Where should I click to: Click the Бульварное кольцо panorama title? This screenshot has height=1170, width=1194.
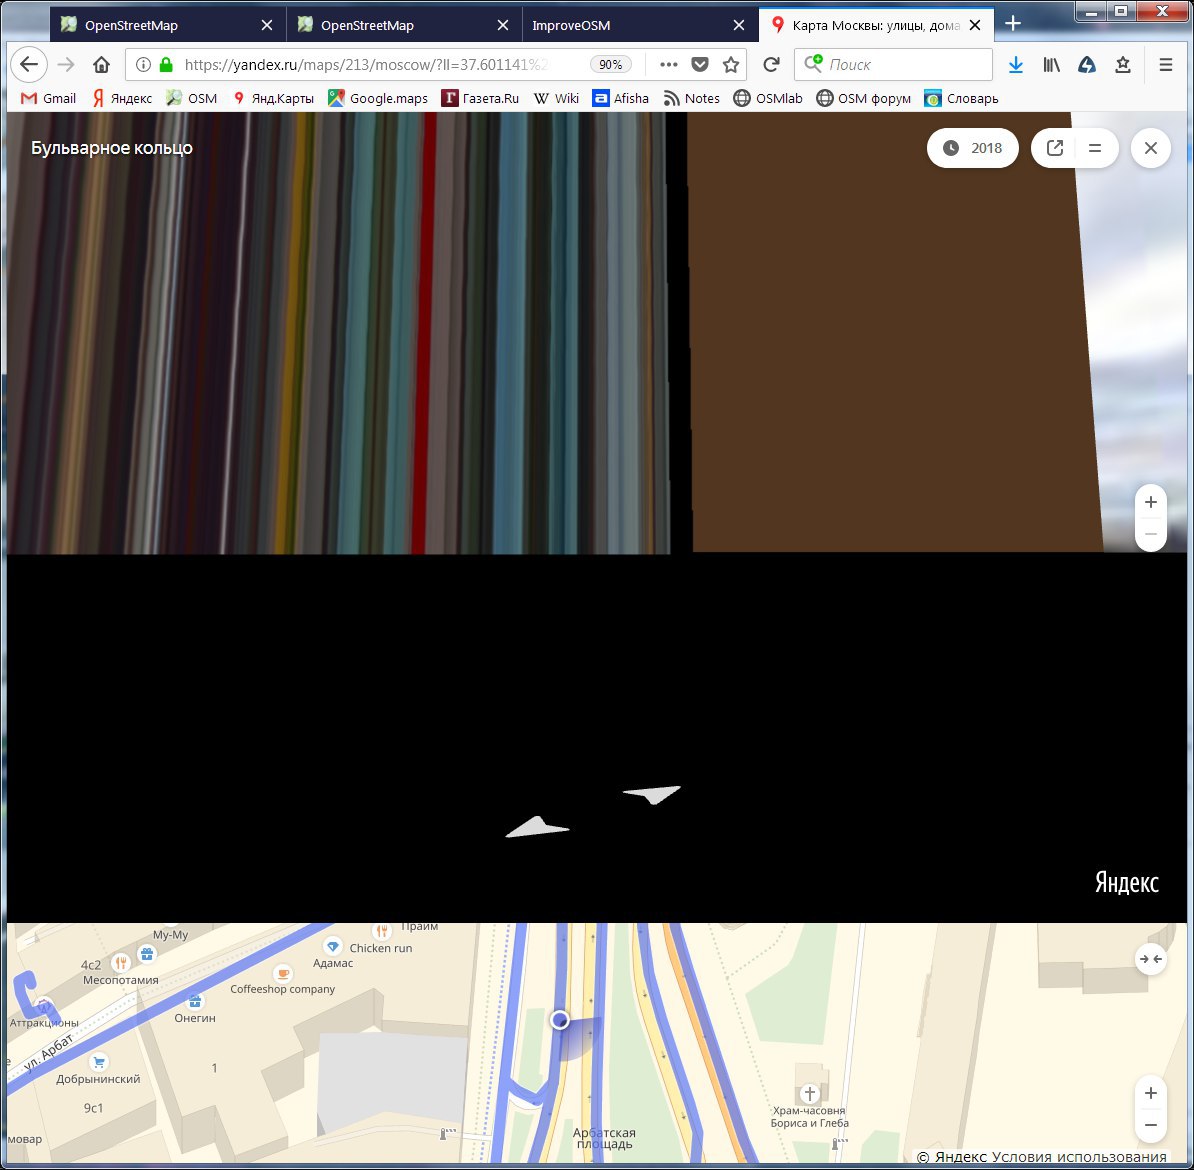(x=112, y=148)
